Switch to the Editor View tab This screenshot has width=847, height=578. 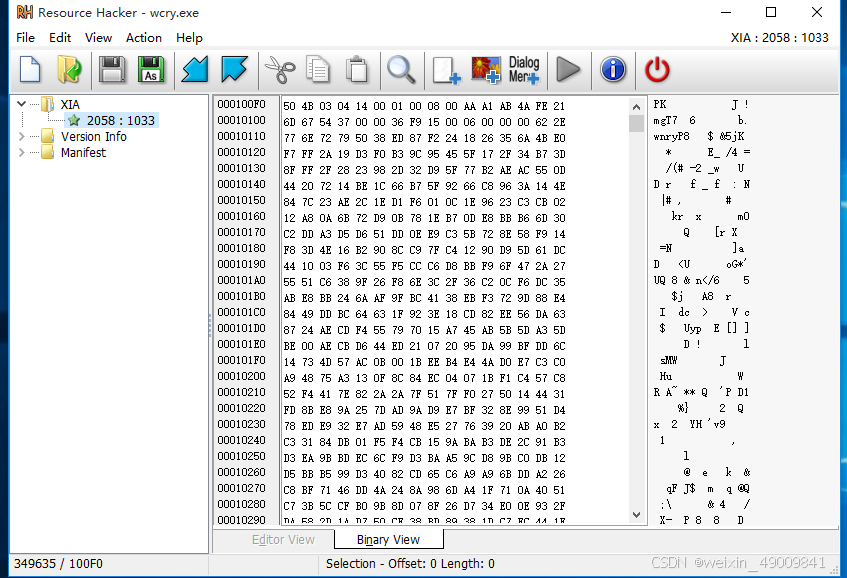(x=283, y=540)
